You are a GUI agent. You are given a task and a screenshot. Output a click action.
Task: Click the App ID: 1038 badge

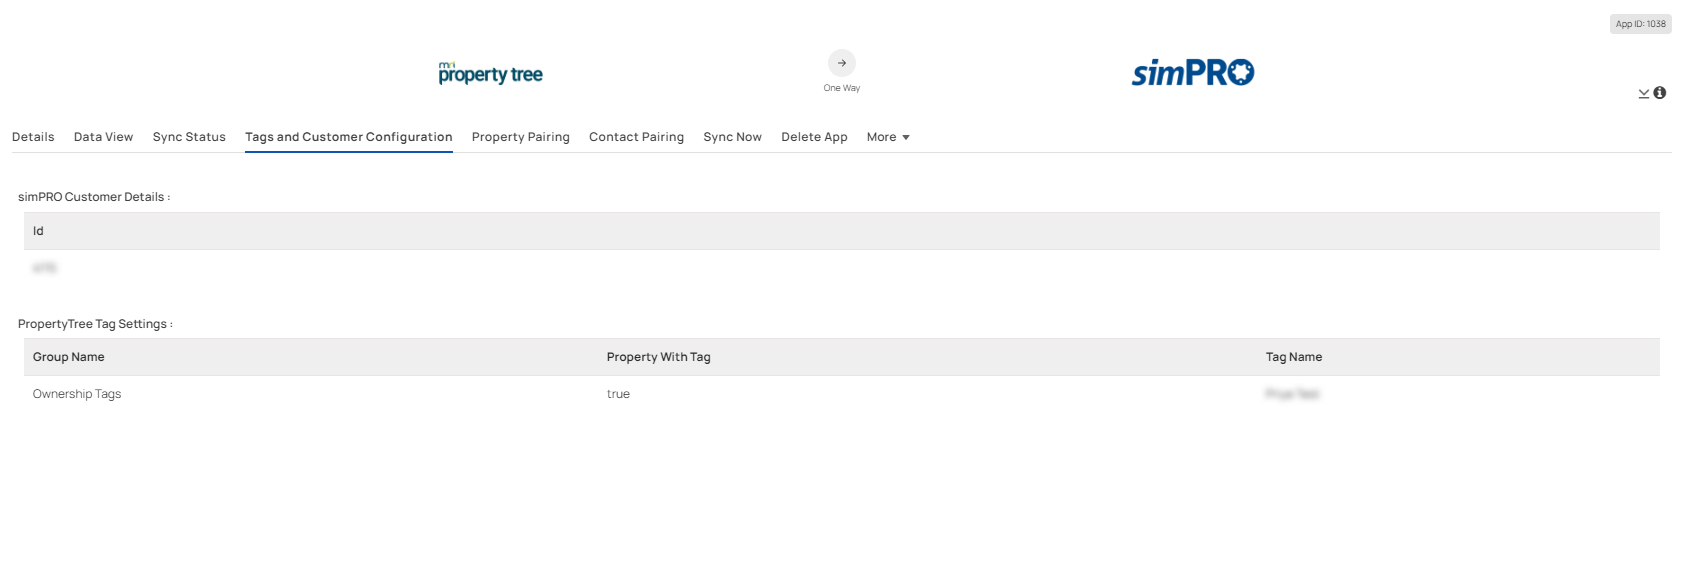click(x=1641, y=24)
